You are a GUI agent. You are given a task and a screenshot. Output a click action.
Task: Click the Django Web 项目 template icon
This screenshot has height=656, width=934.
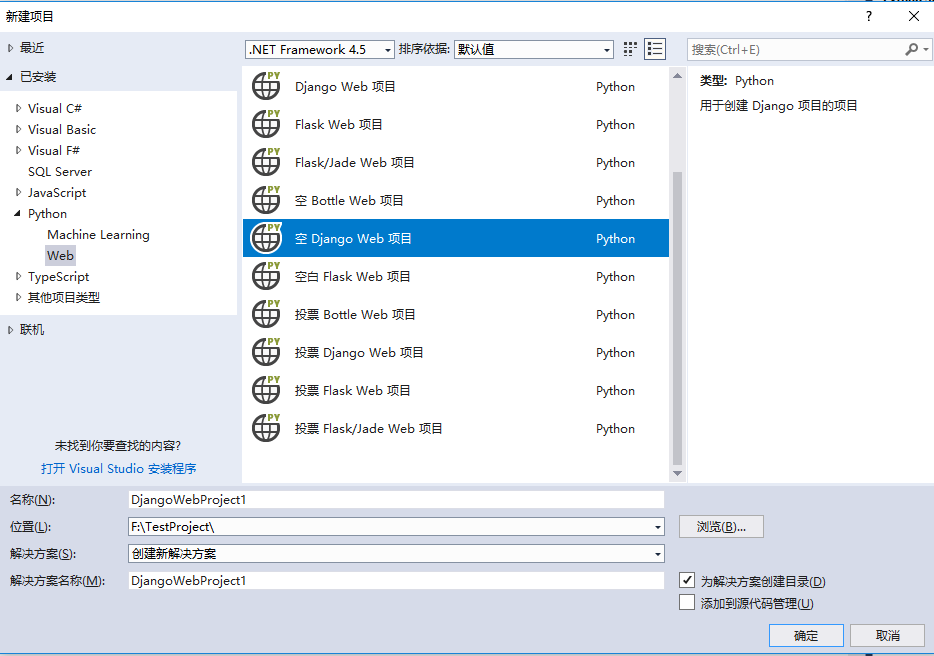(x=266, y=86)
